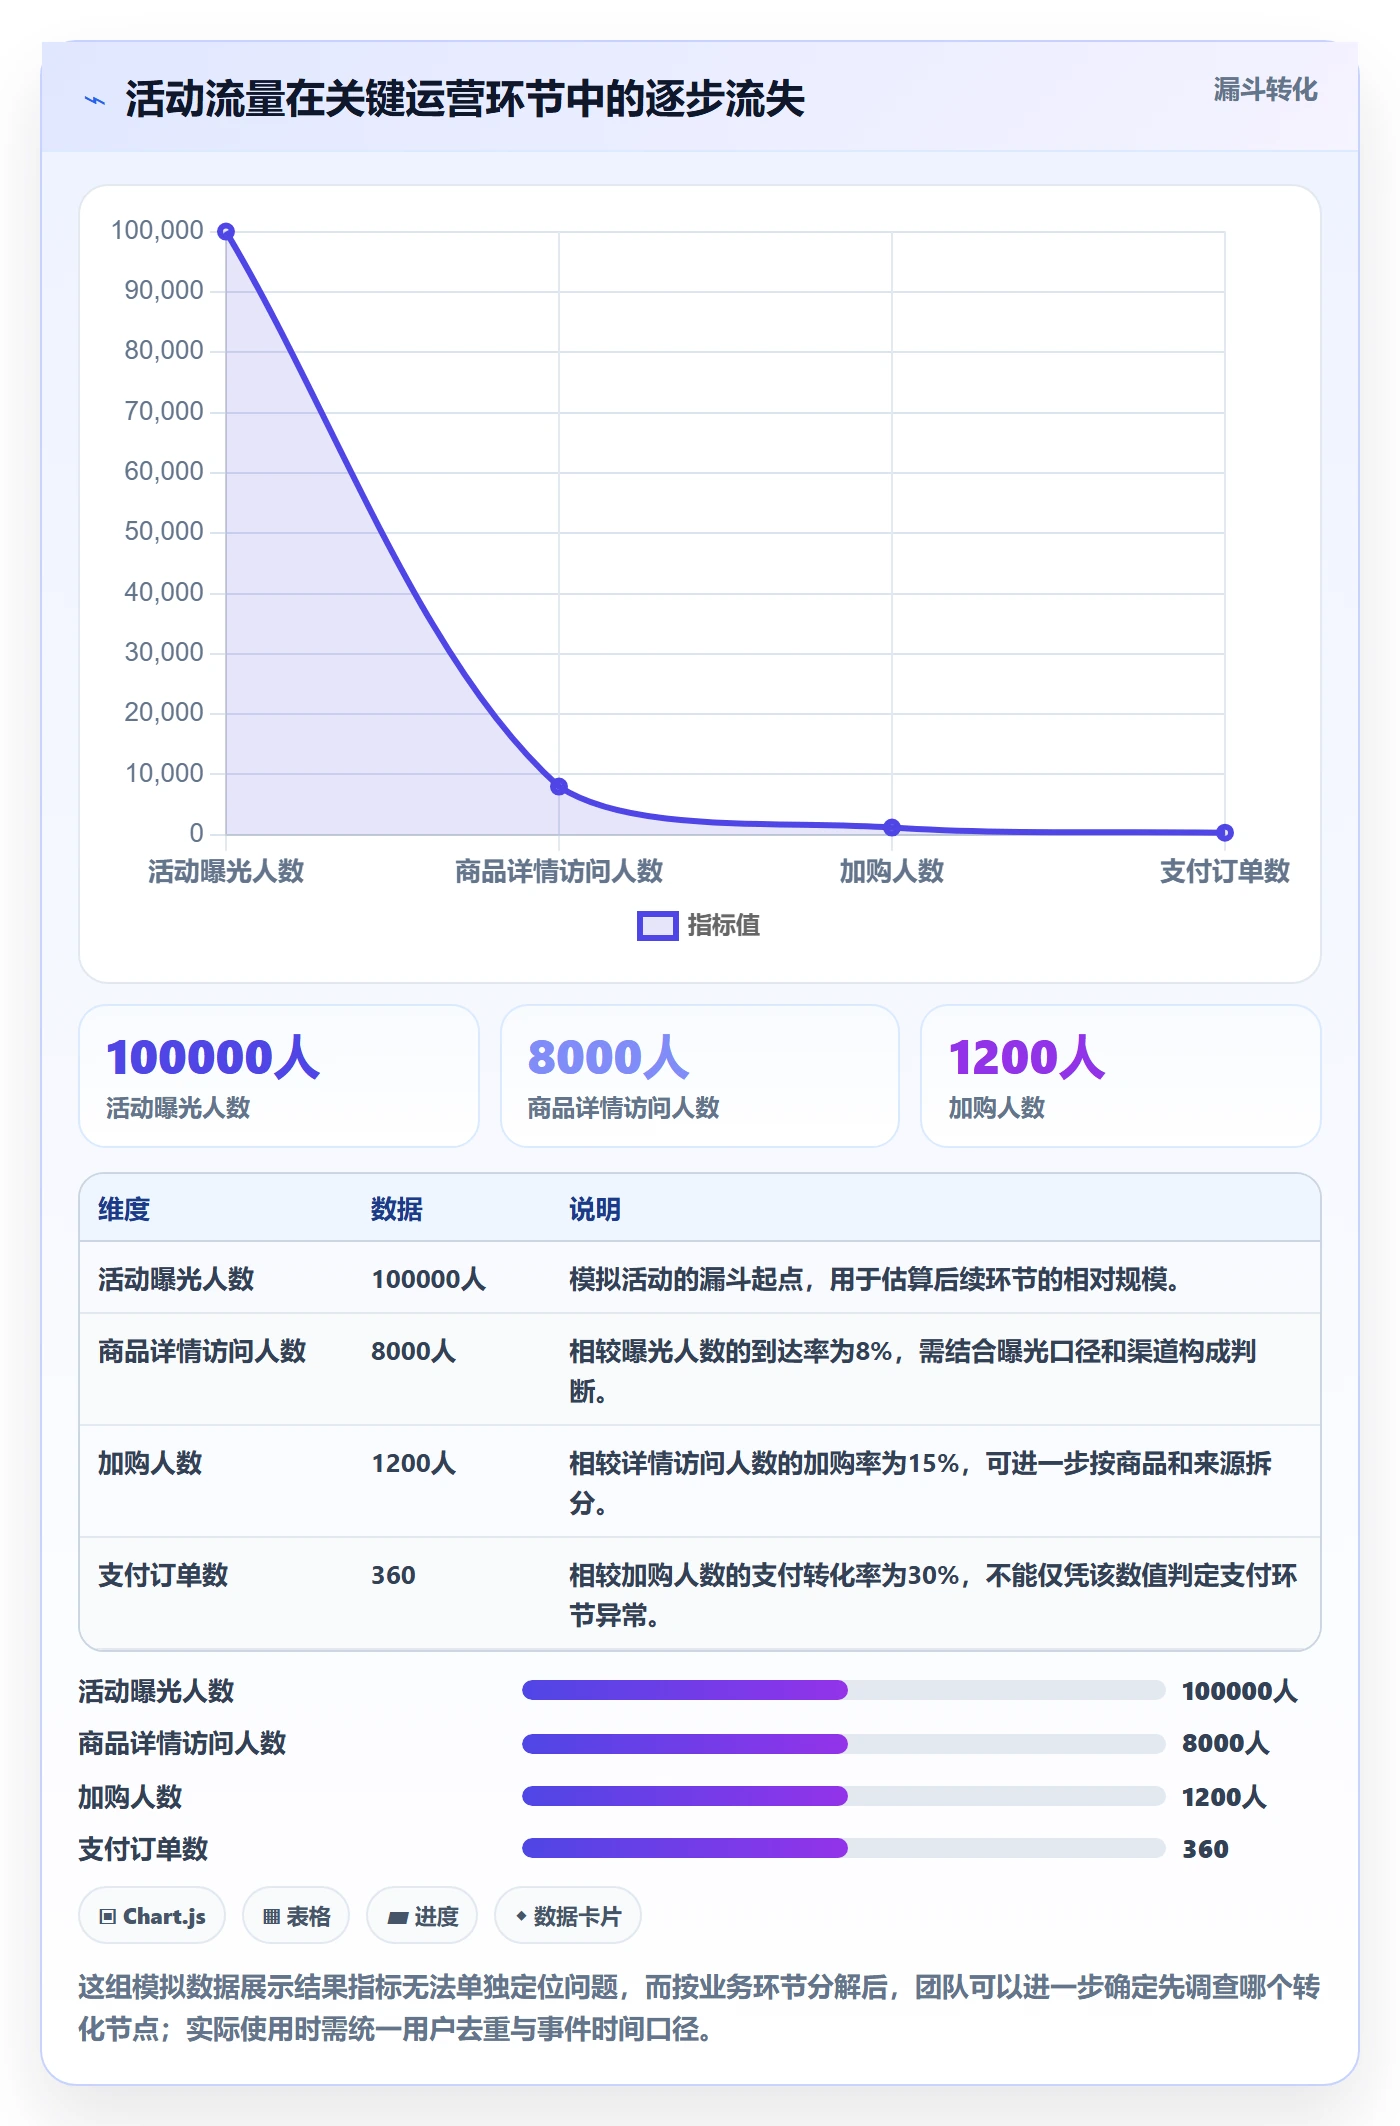1400x2126 pixels.
Task: Toggle the 指标值 legend color box
Action: (x=657, y=926)
